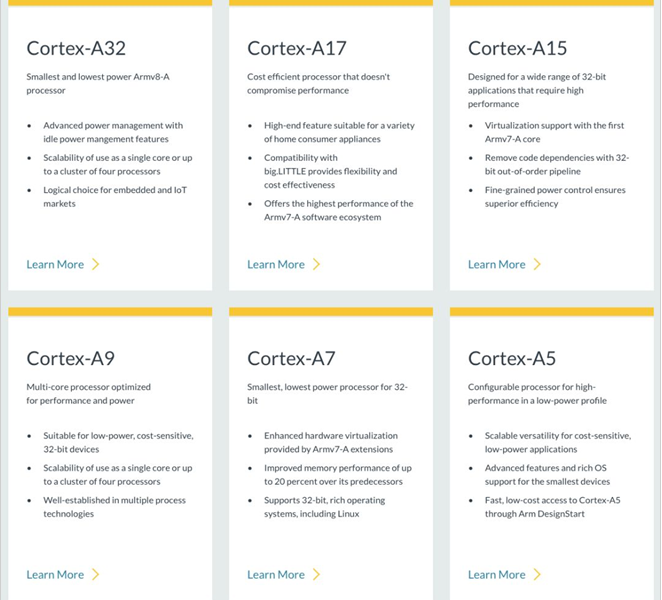Viewport: 662px width, 600px height.
Task: Click 'Advanced features and rich OS support' bullet
Action: 548,475
